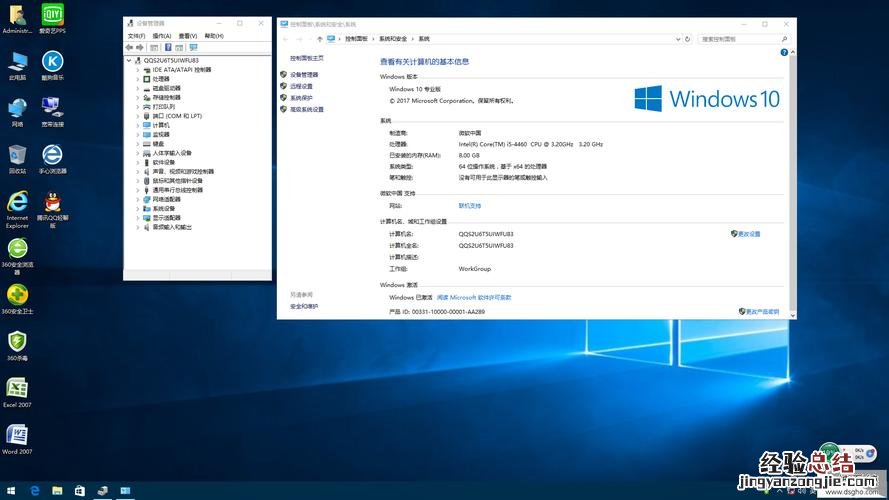This screenshot has width=889, height=500.
Task: Open the Excel 2007 desktop shortcut
Action: (x=17, y=388)
